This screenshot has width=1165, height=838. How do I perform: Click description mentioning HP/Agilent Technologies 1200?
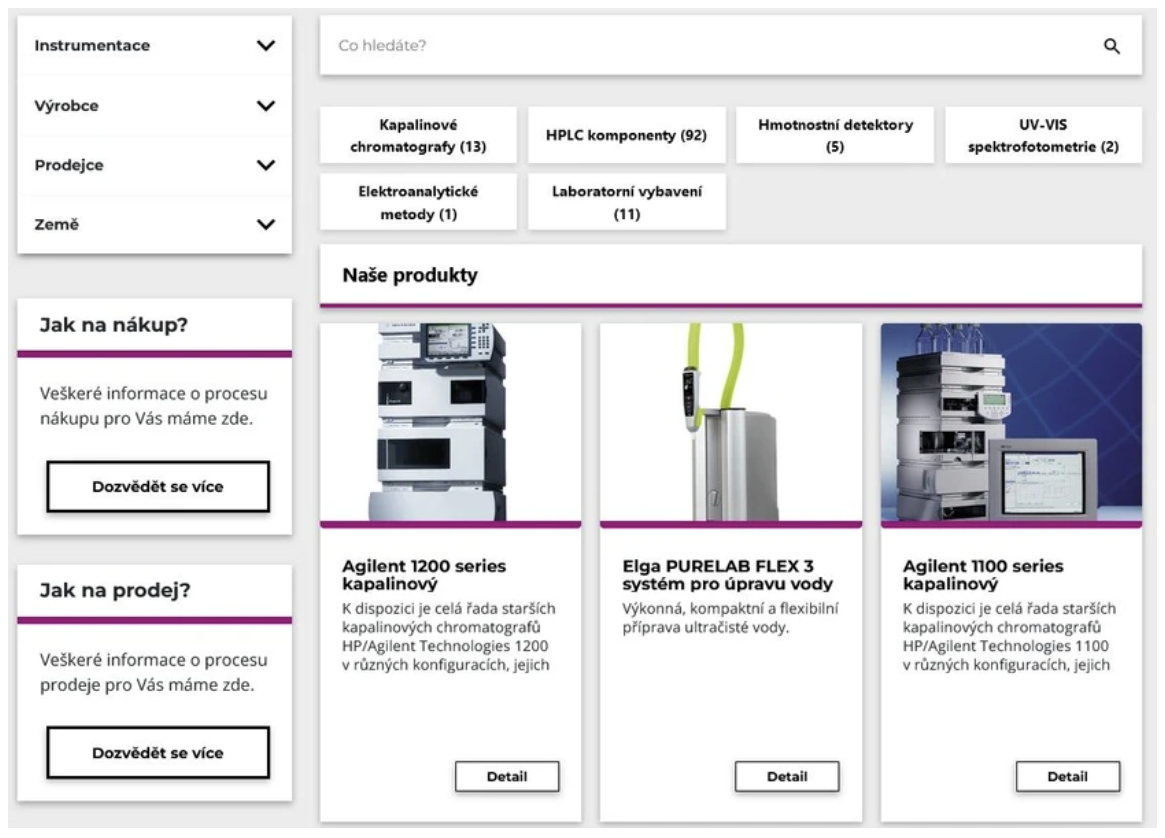pos(449,637)
